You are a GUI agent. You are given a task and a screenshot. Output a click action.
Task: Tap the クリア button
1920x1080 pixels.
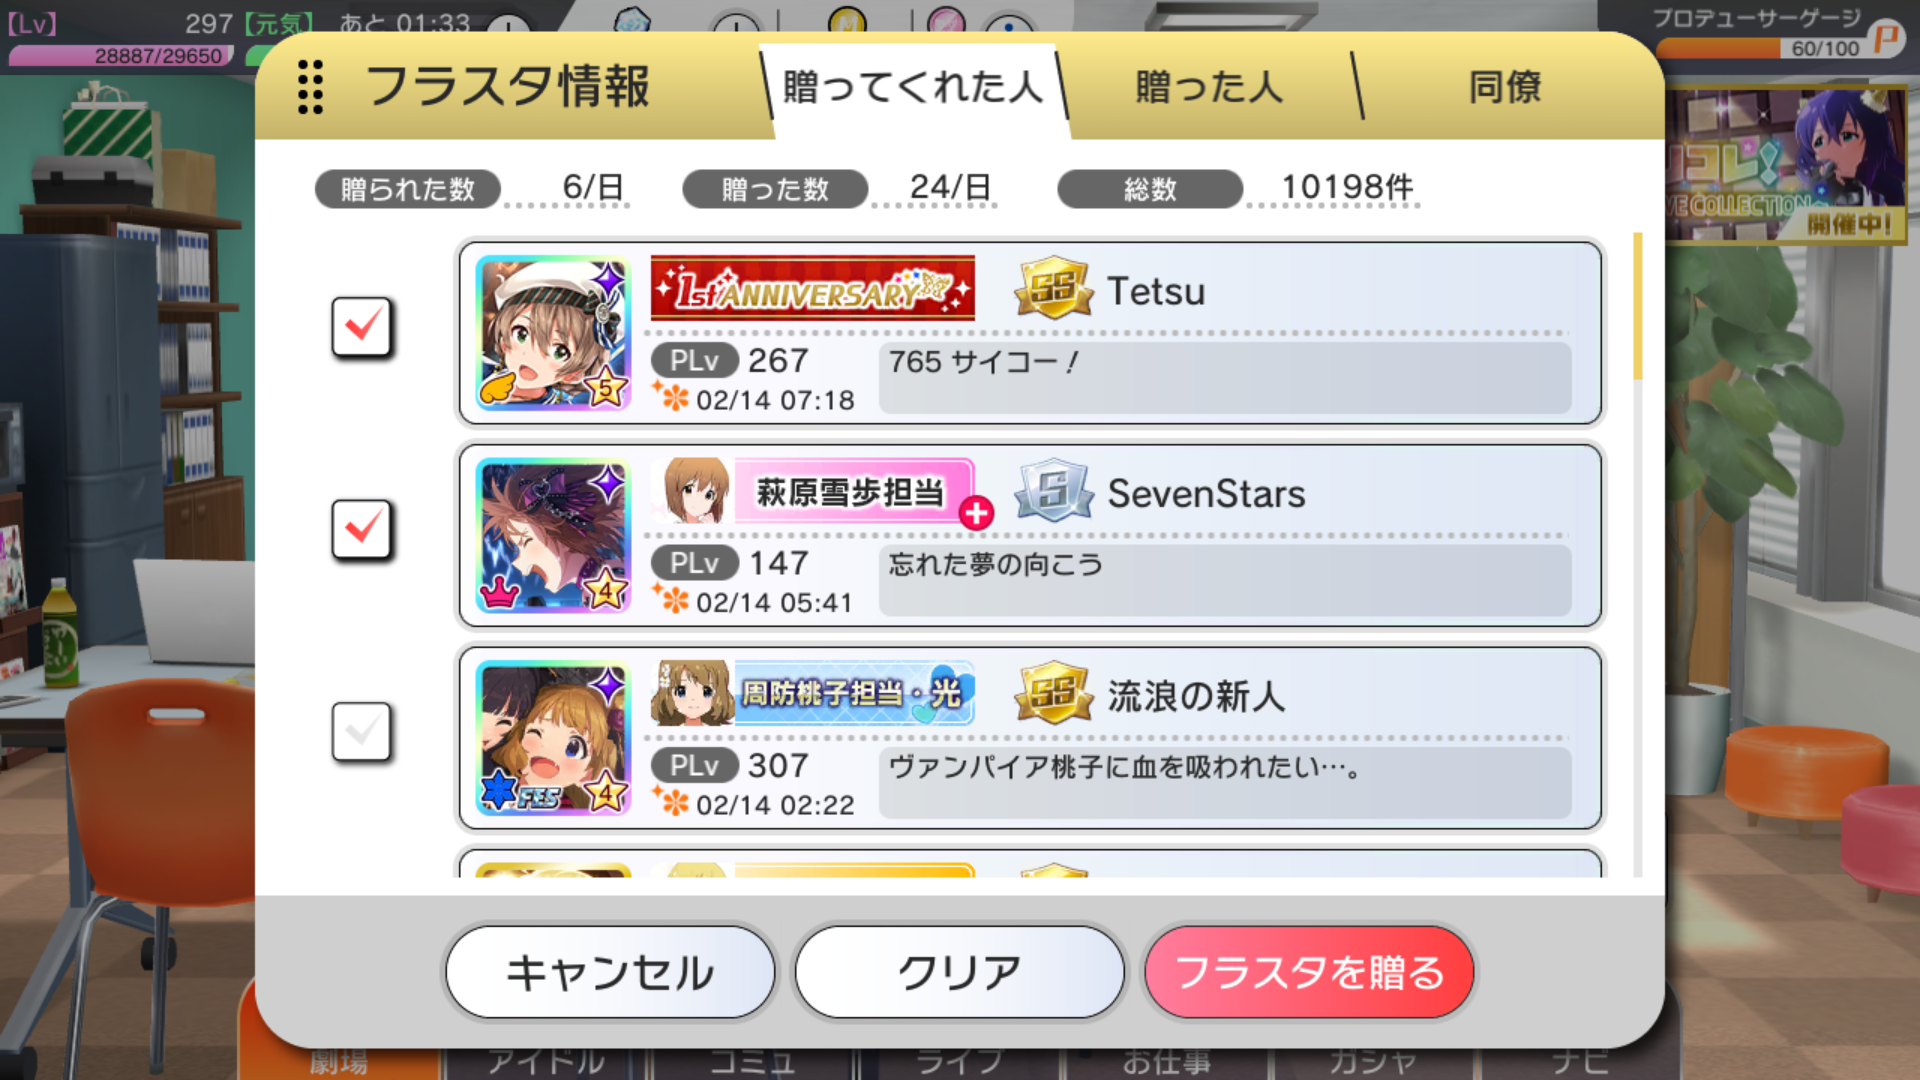pyautogui.click(x=959, y=972)
